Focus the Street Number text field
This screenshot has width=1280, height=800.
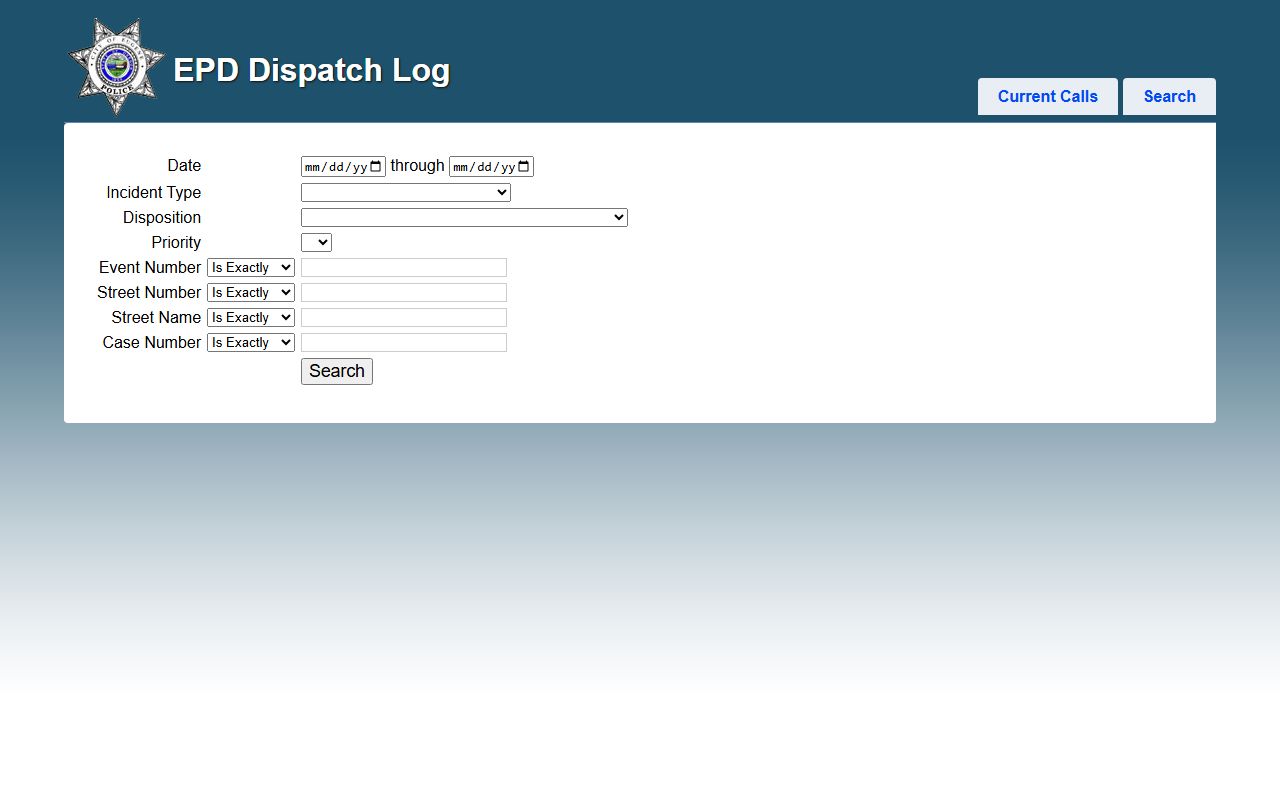(x=404, y=292)
